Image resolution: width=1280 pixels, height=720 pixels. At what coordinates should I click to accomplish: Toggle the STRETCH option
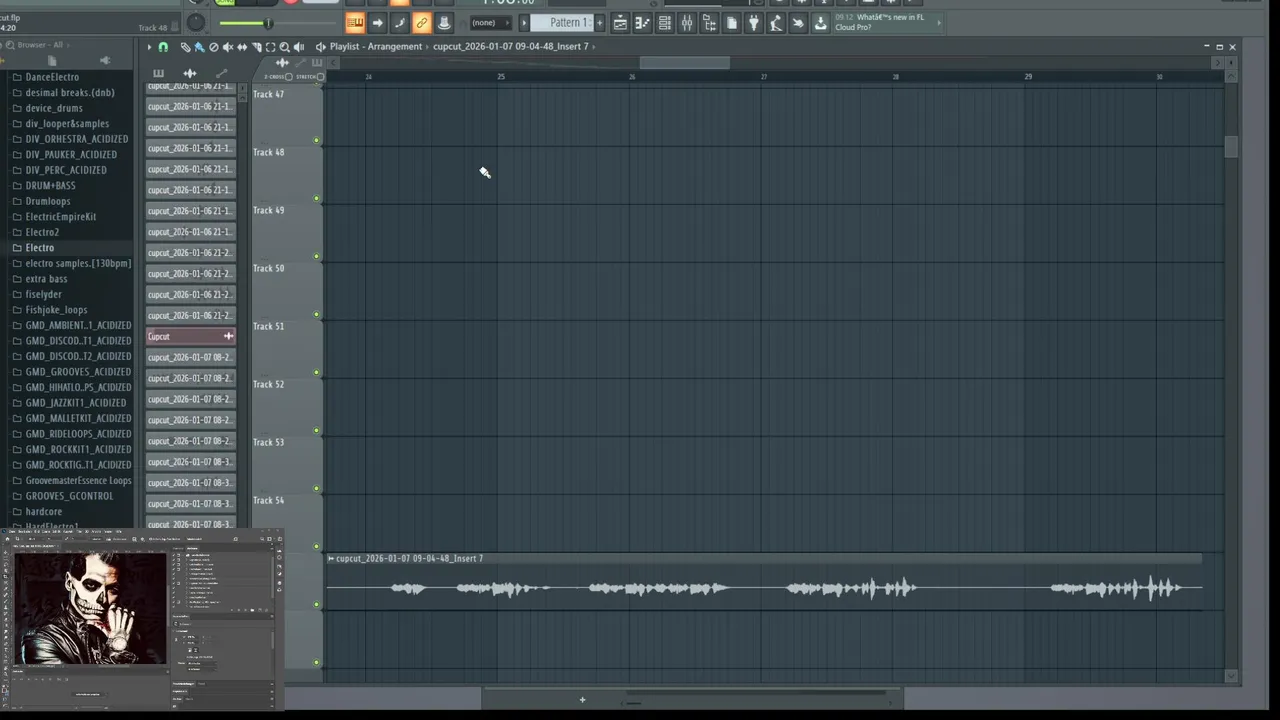[320, 77]
